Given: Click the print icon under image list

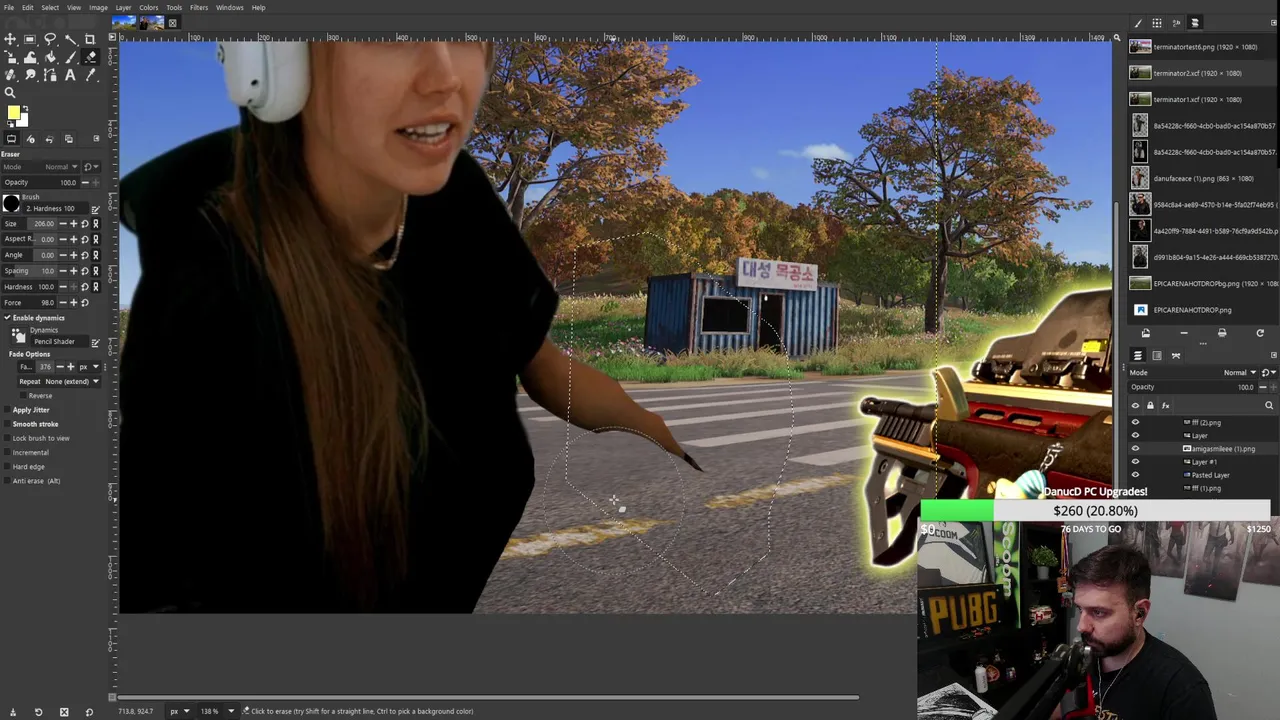Looking at the screenshot, I should (1222, 332).
